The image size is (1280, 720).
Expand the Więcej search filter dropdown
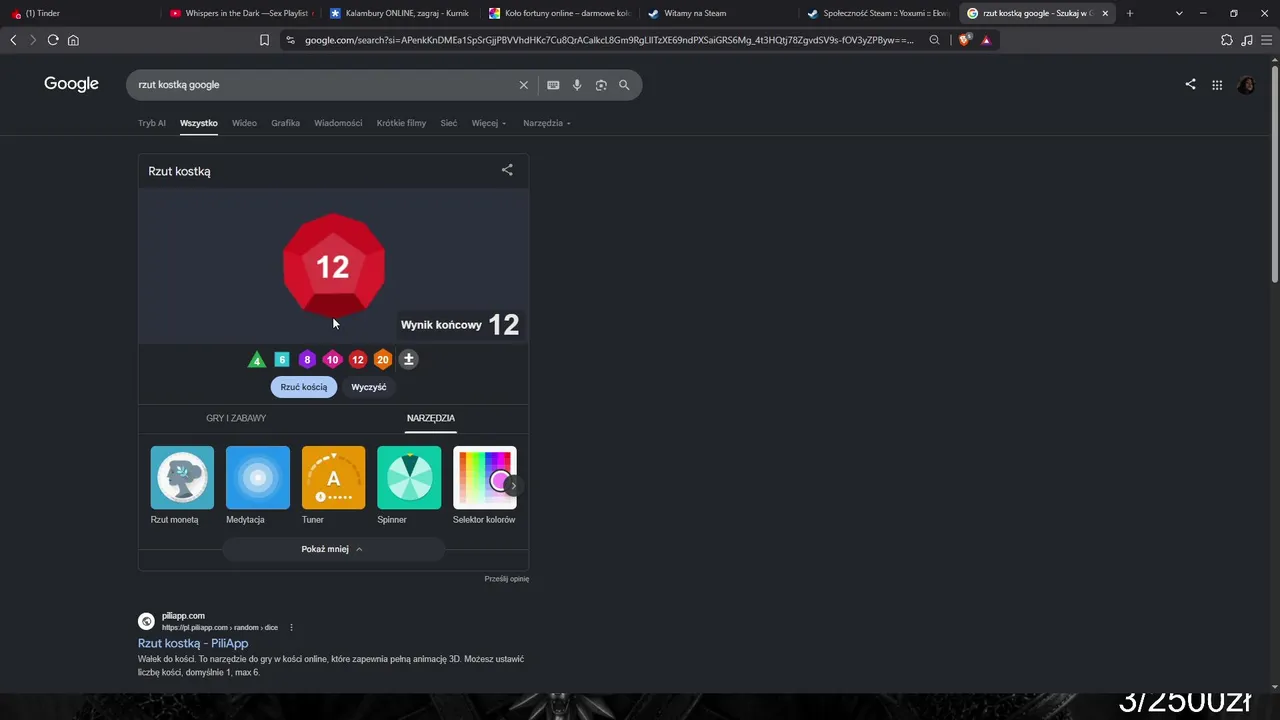[489, 123]
